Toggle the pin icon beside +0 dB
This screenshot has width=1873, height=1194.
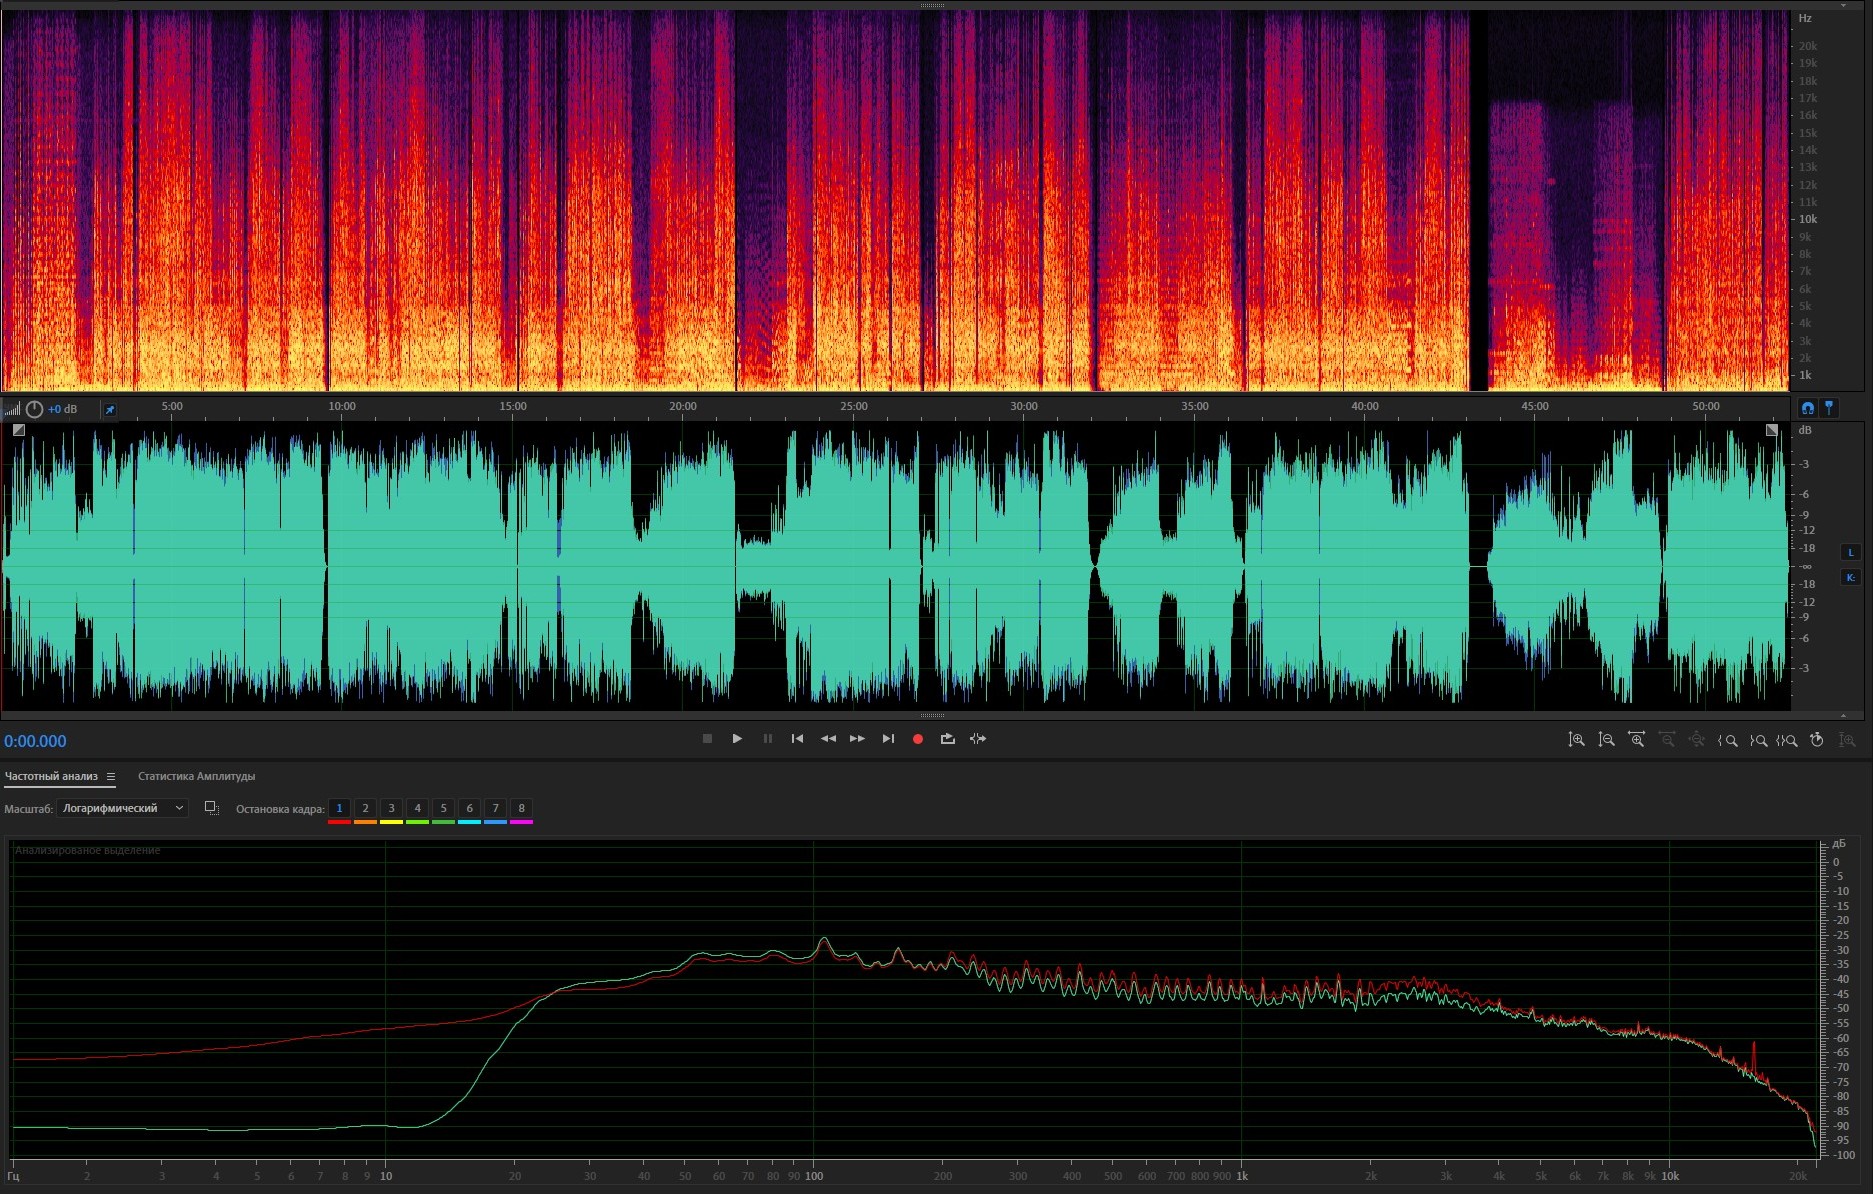point(110,409)
